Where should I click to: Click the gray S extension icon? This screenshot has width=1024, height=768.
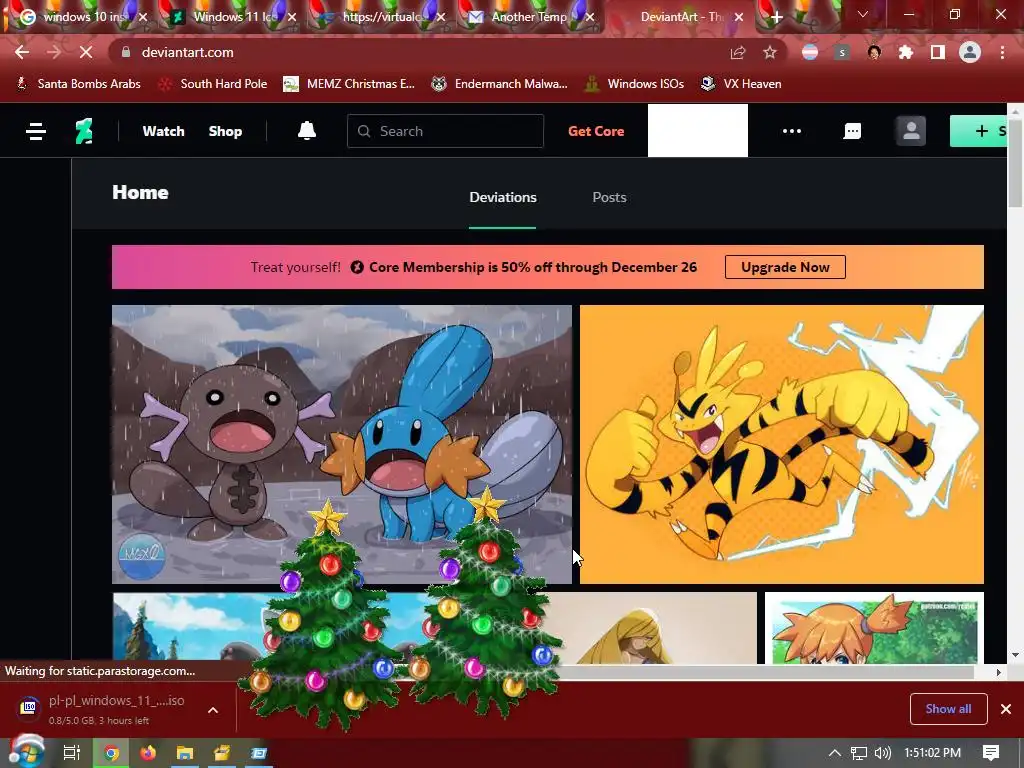(x=842, y=52)
